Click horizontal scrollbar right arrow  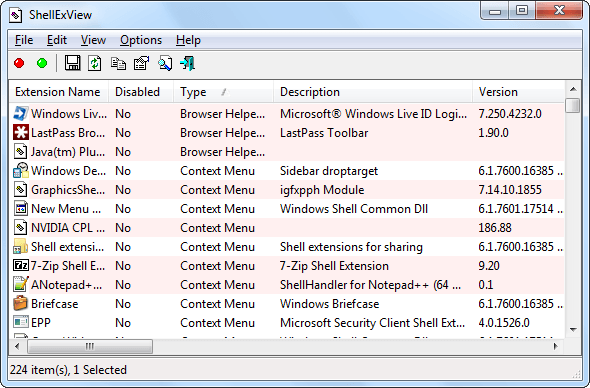pos(556,346)
